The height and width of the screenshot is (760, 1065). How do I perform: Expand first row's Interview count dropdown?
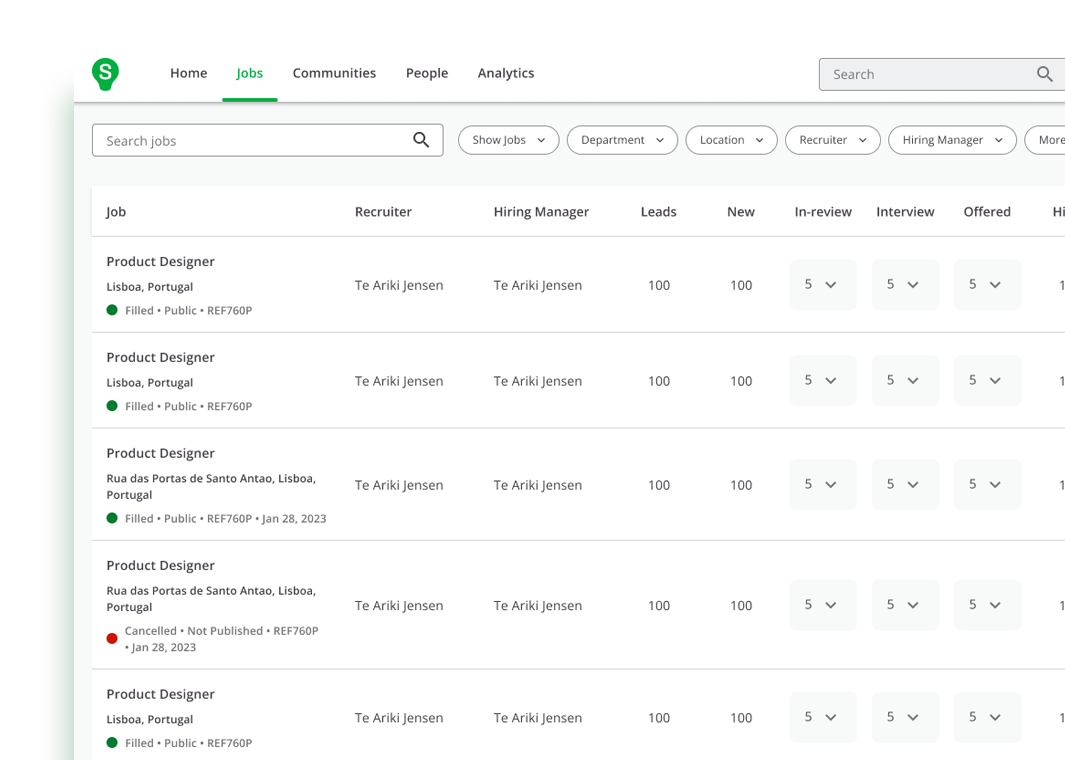tap(904, 285)
